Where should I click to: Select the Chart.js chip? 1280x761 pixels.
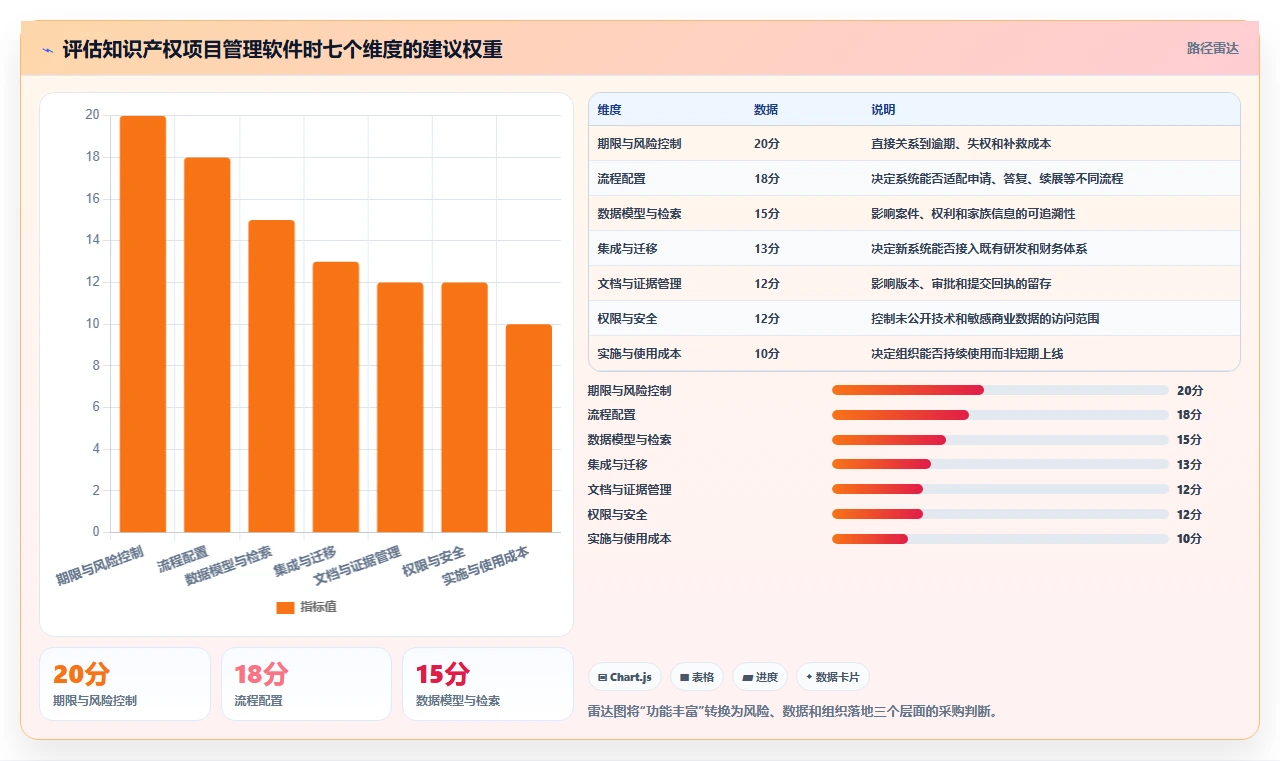624,677
